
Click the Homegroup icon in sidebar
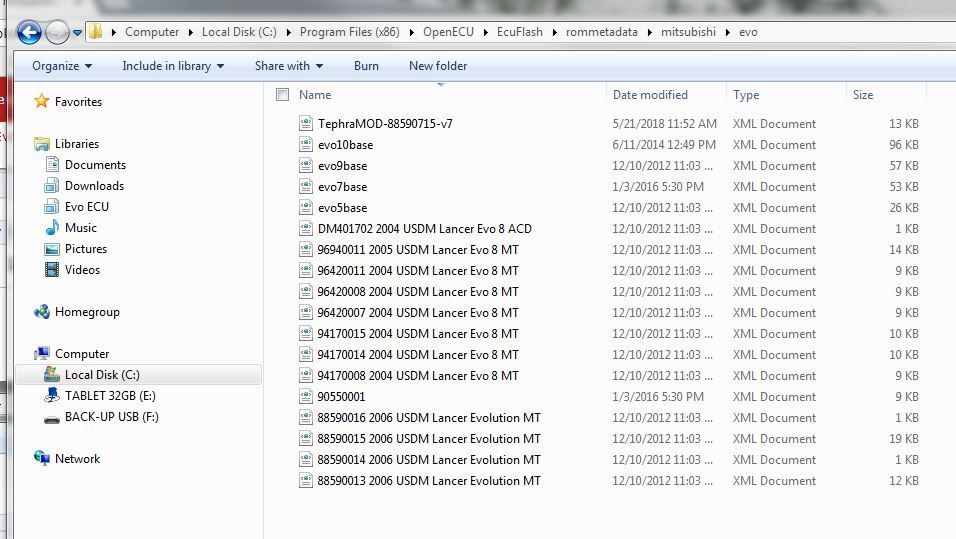41,312
